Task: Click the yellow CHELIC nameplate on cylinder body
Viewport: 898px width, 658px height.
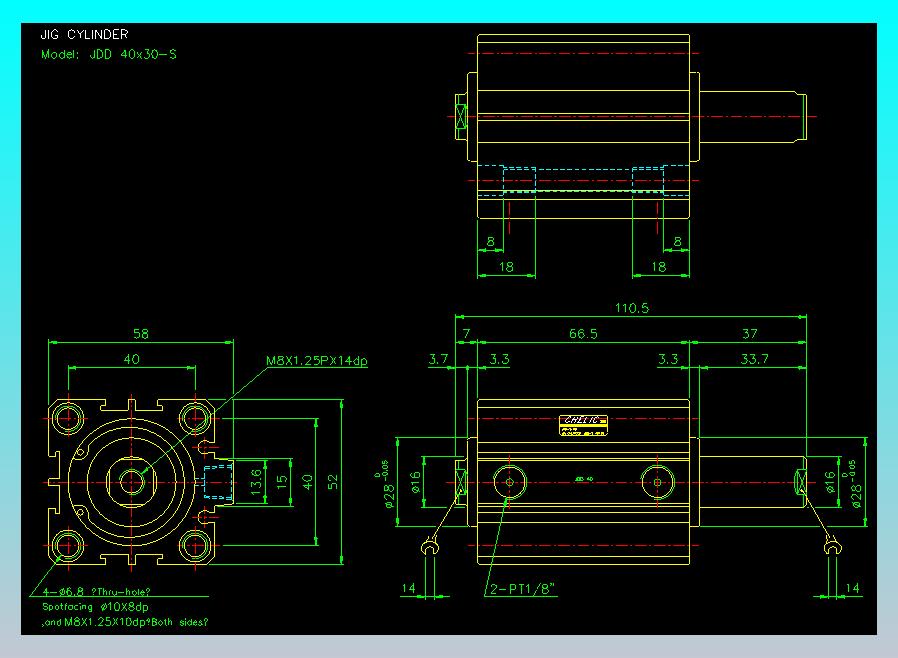Action: (x=583, y=425)
